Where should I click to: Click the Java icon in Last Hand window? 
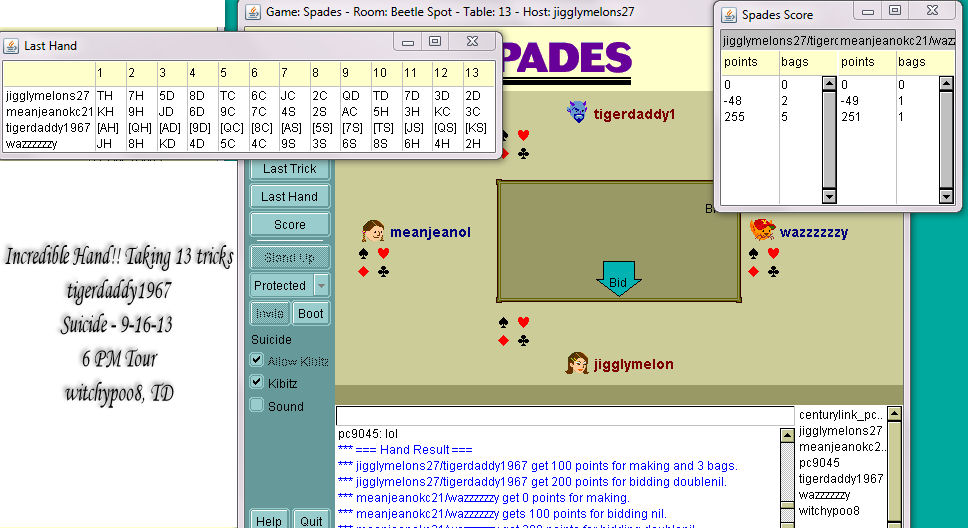pyautogui.click(x=11, y=46)
